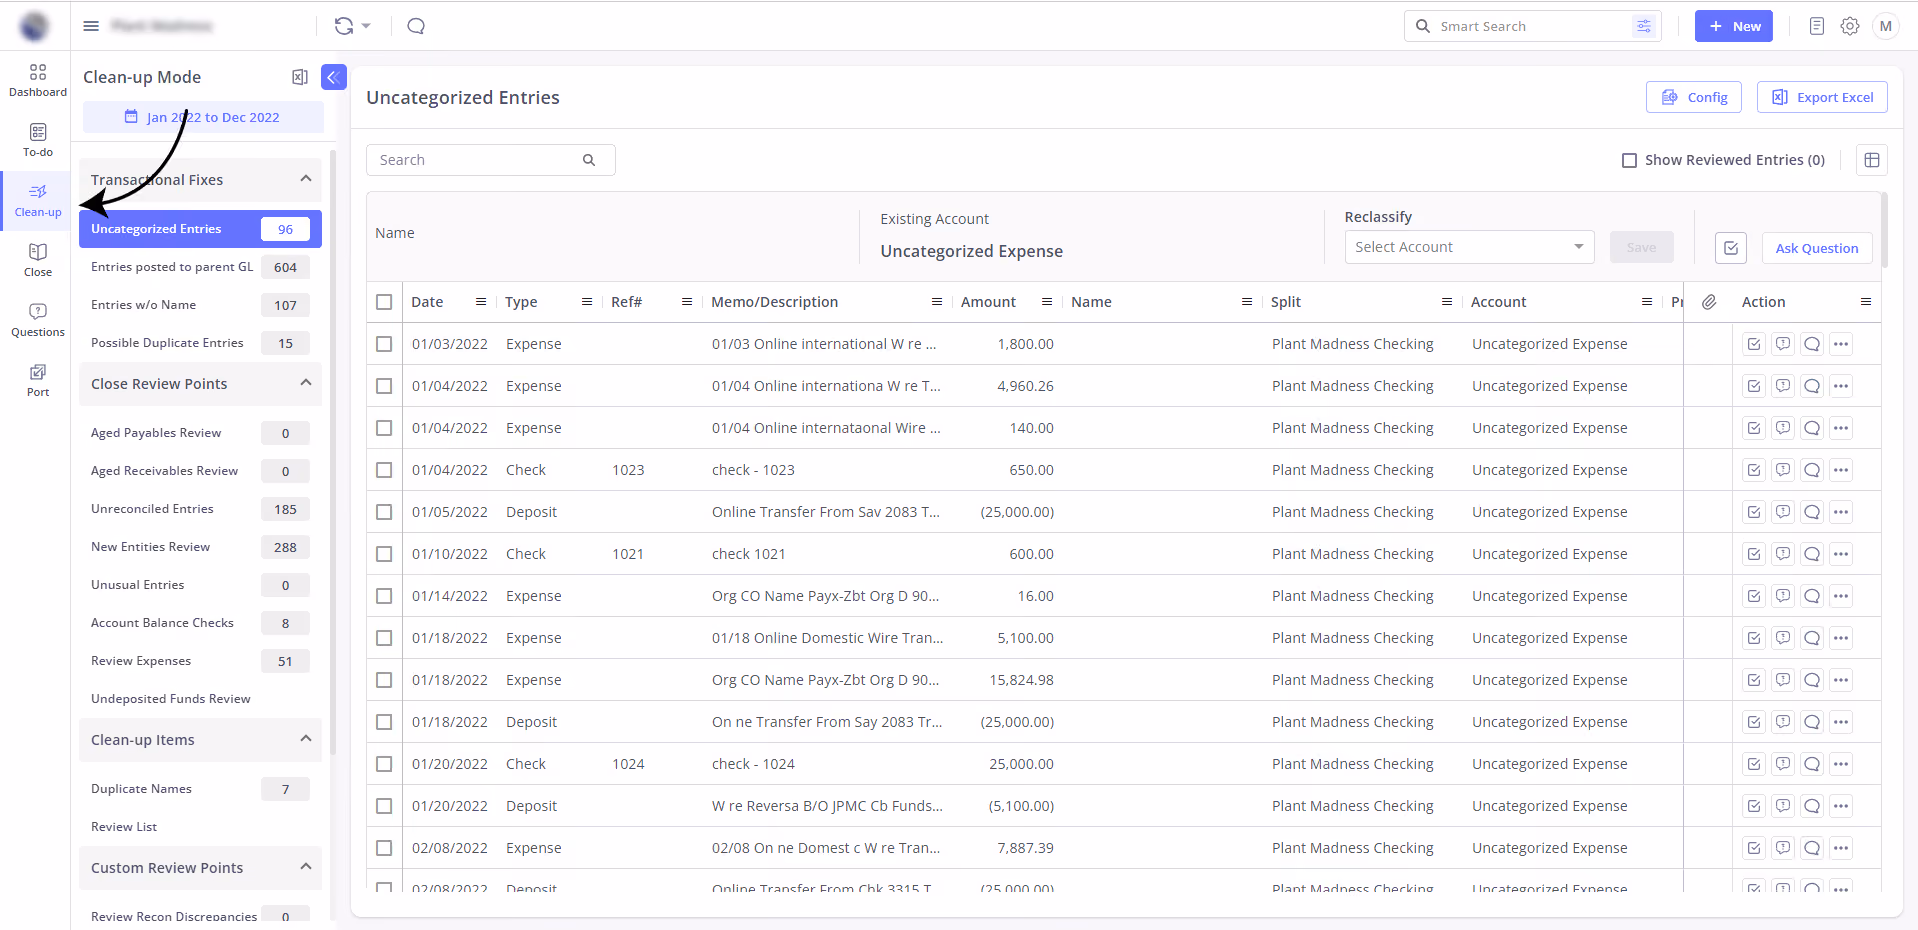Open Questions in the sidebar

(x=38, y=321)
